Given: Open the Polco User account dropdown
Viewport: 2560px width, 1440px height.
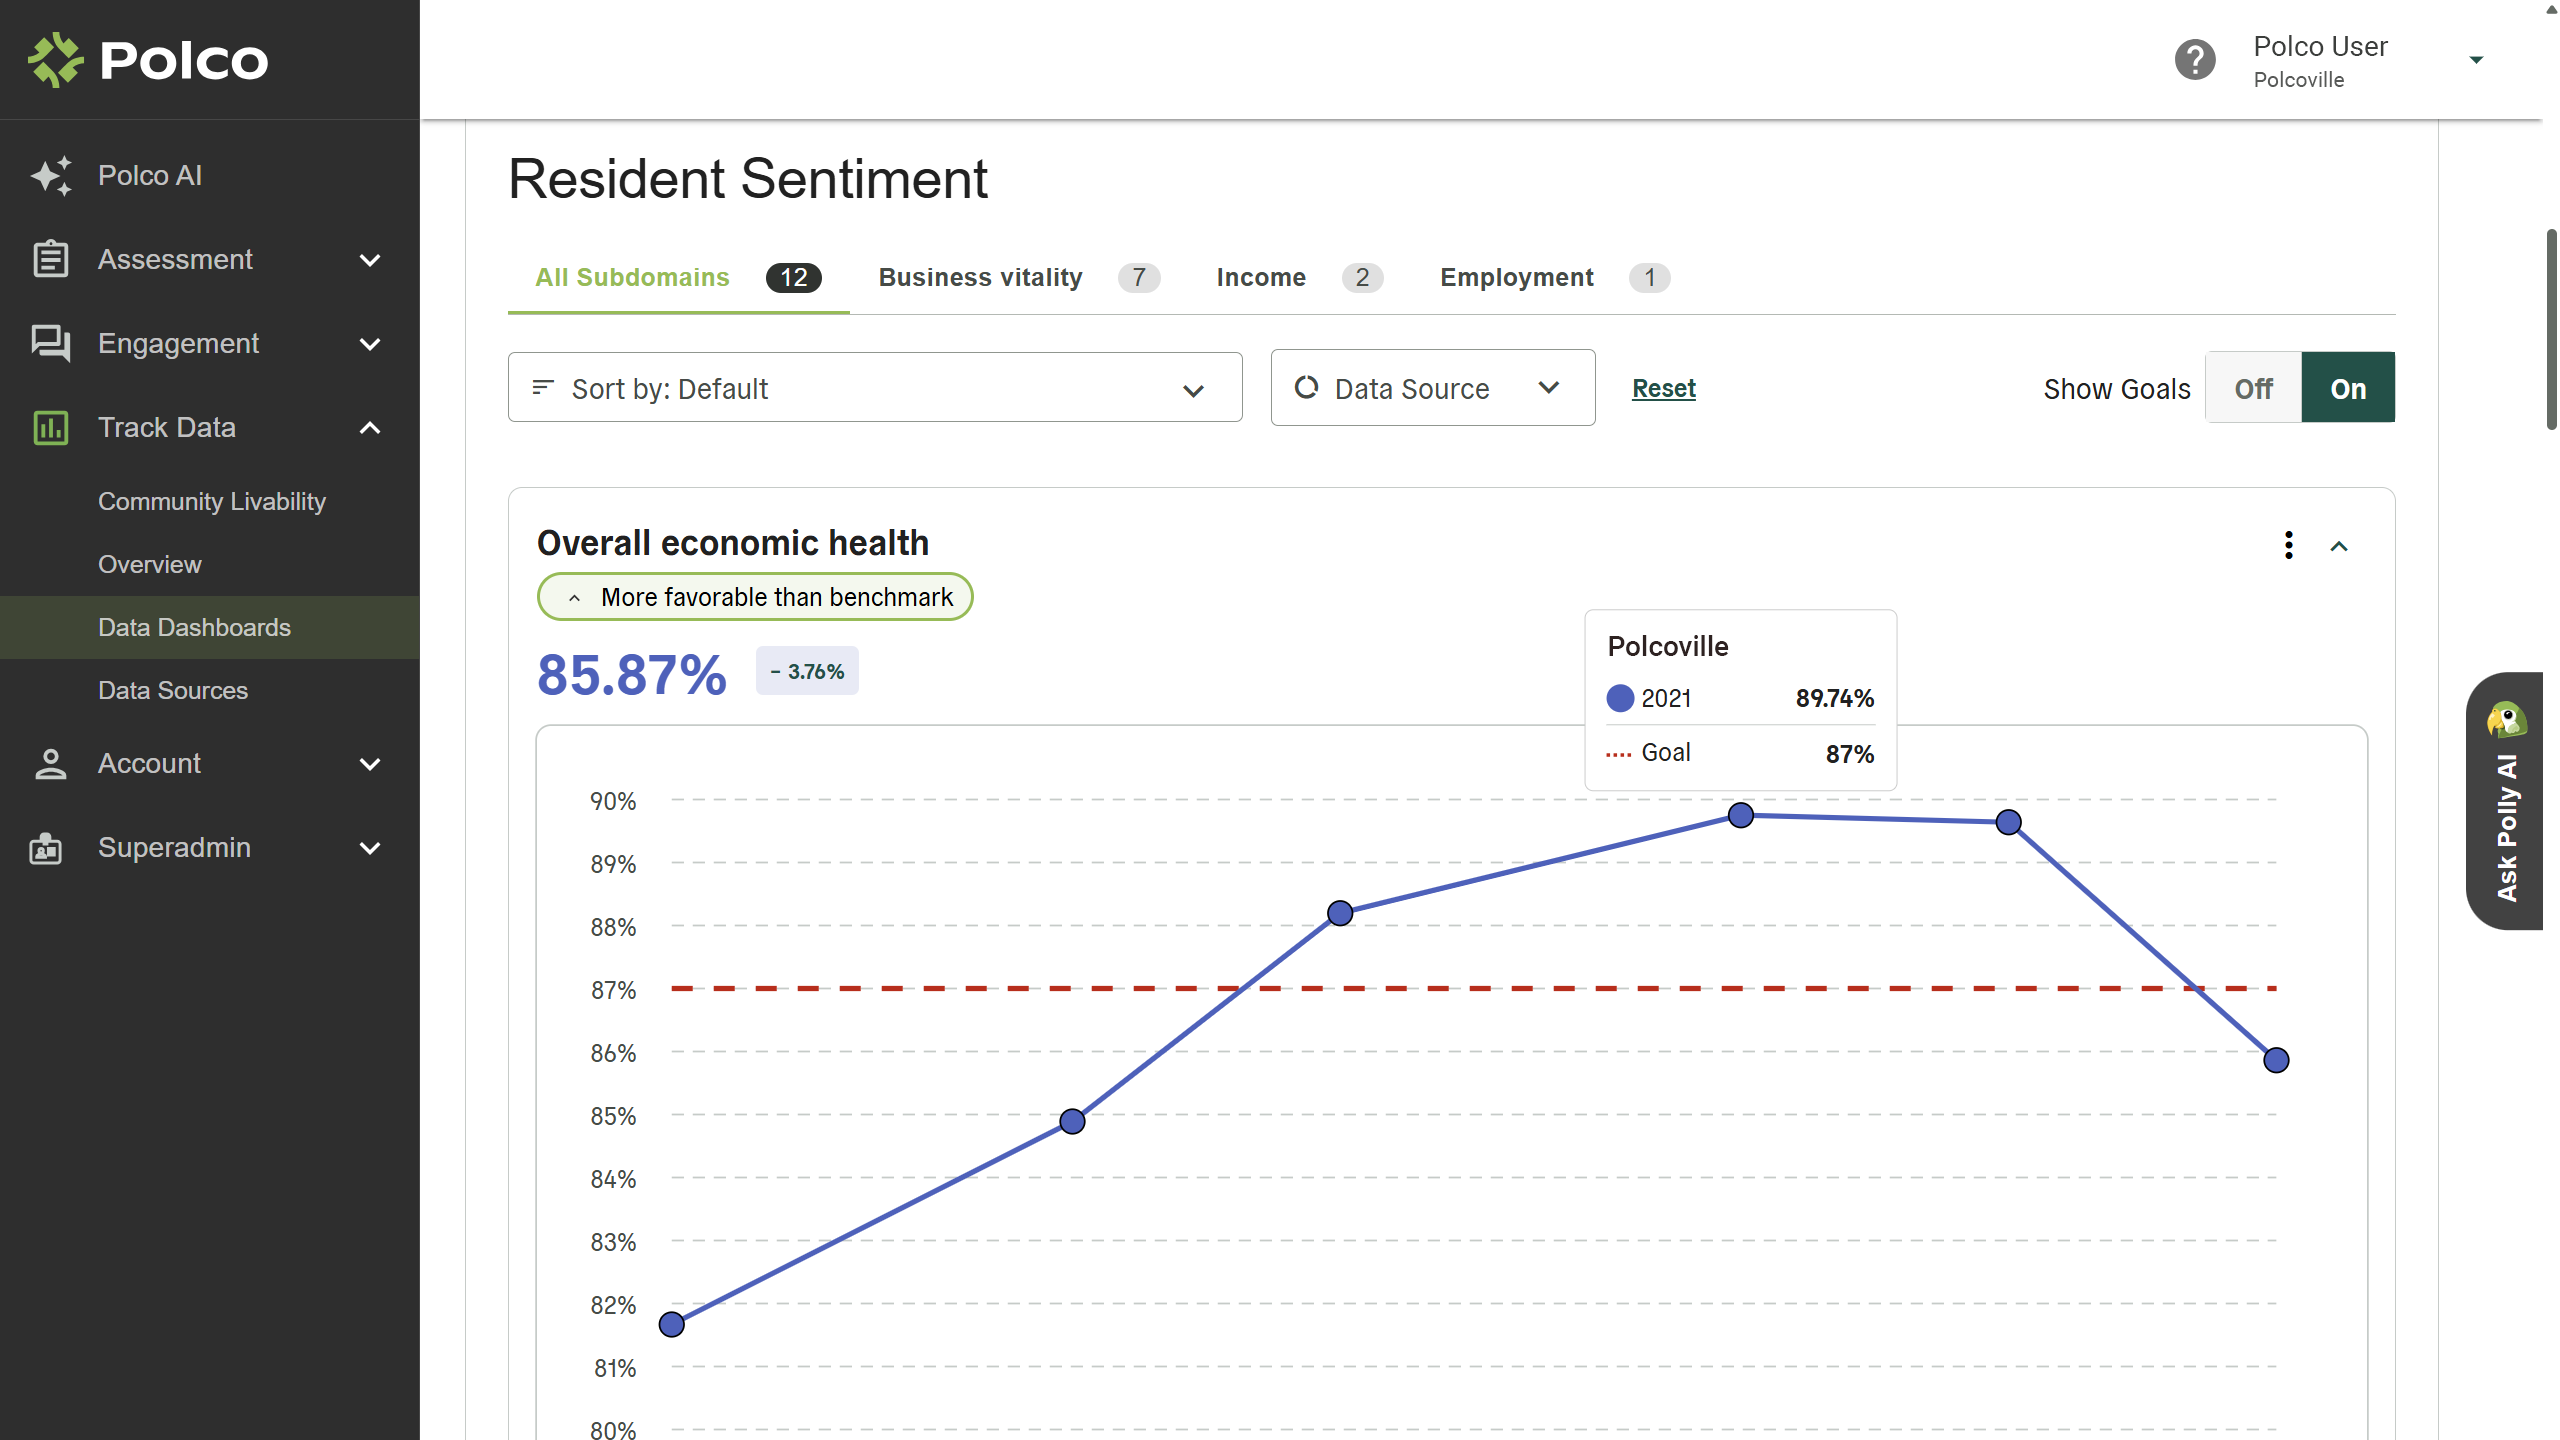Looking at the screenshot, I should [2475, 59].
